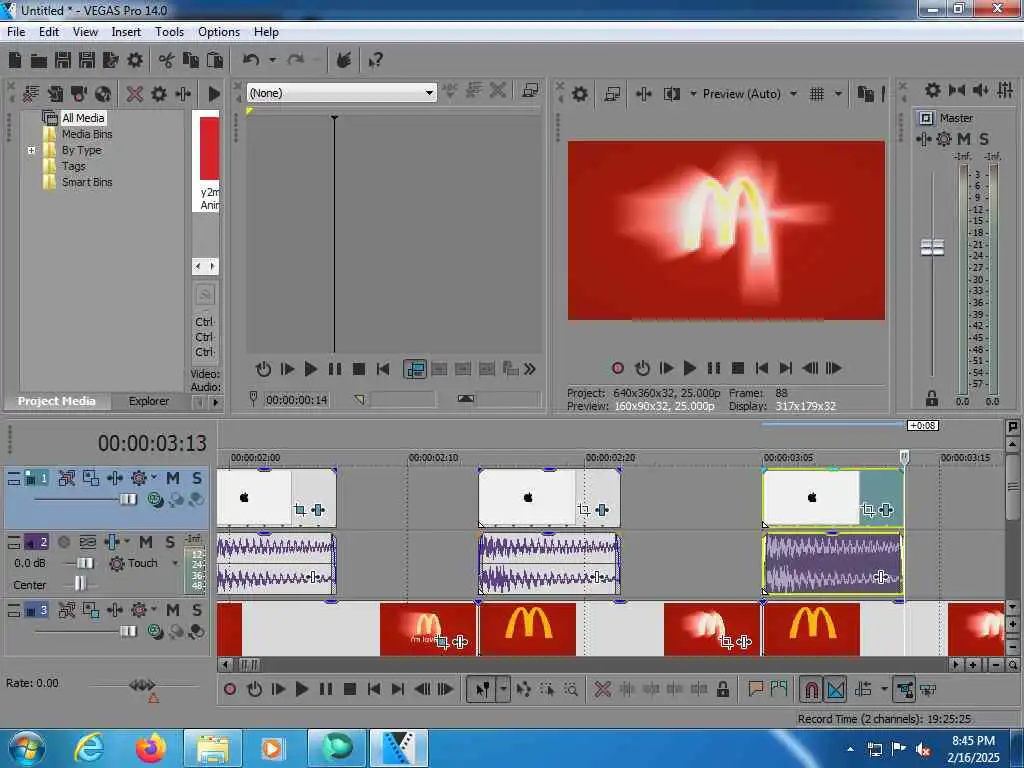
Task: Stop playback in trimmer window
Action: pos(359,369)
